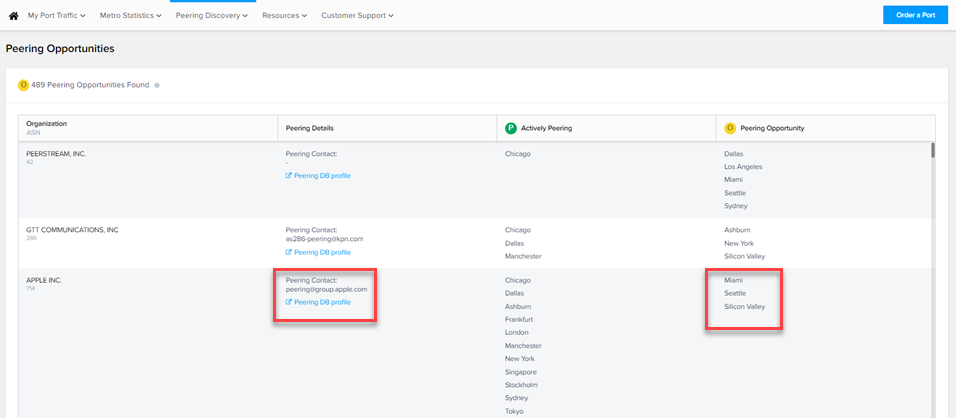Click external-link icon on PEERSTREAM Peering DB profile

pyautogui.click(x=289, y=175)
